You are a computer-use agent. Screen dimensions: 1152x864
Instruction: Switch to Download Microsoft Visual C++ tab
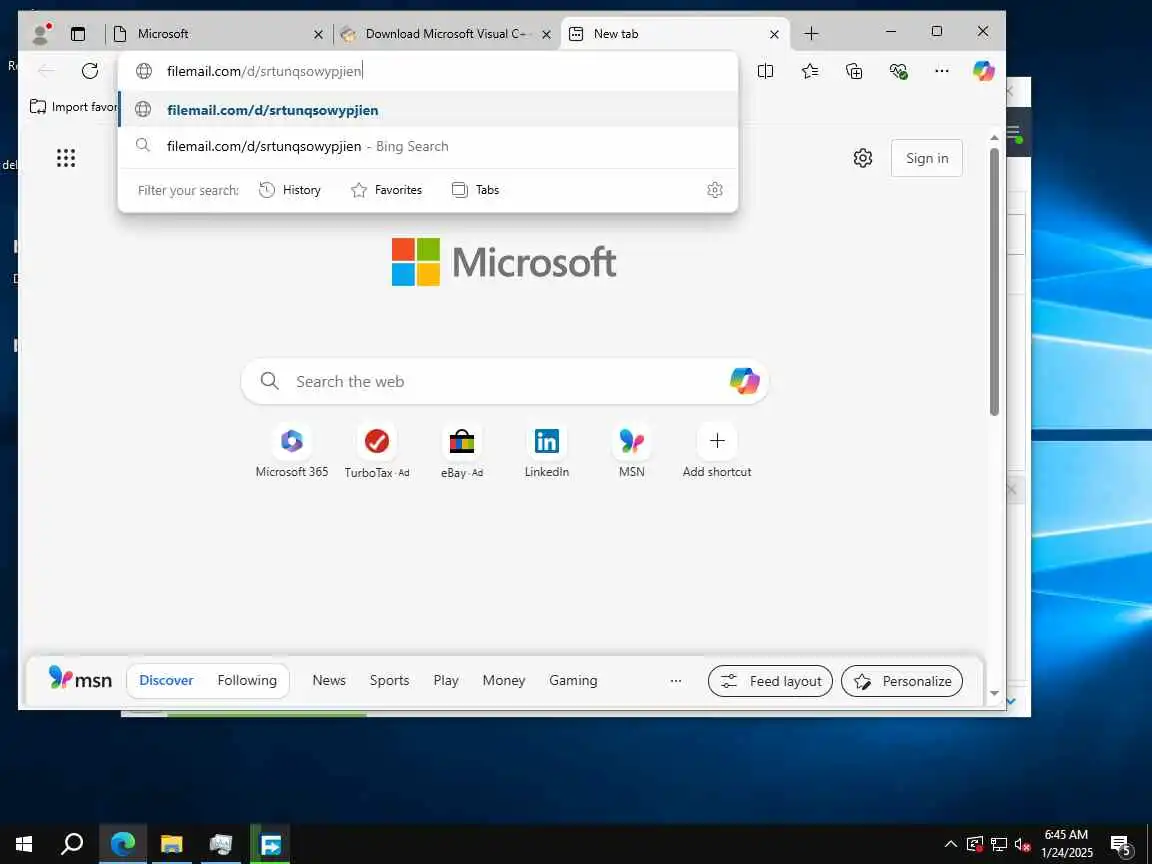coord(445,34)
